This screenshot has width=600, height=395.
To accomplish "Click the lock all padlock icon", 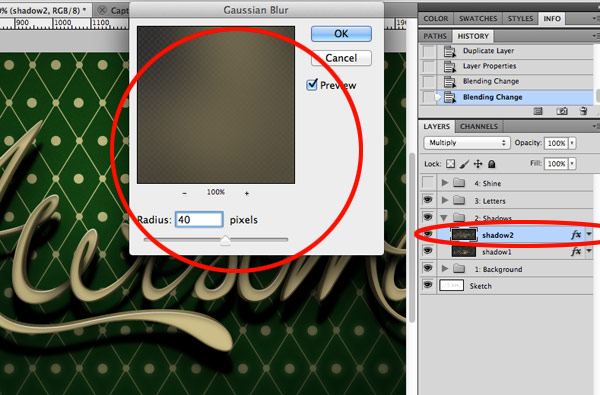I will (492, 164).
